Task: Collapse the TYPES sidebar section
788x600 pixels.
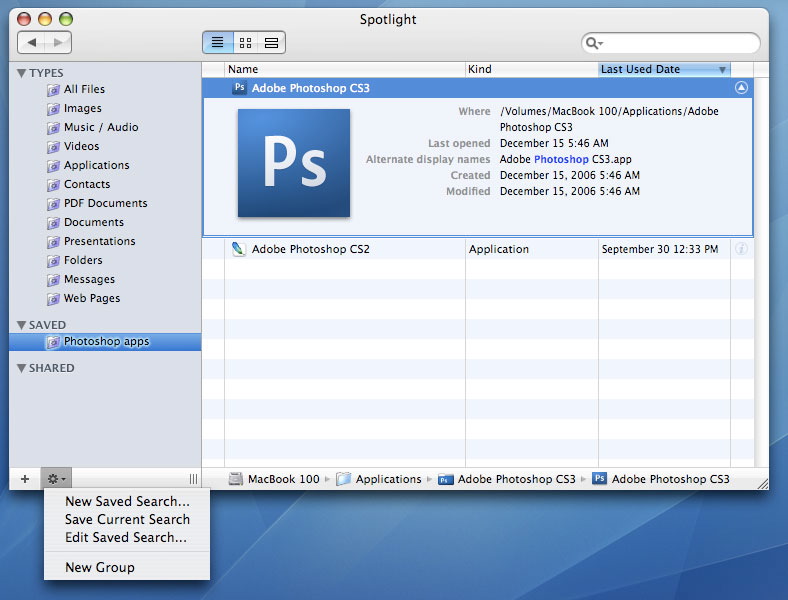Action: pos(22,73)
